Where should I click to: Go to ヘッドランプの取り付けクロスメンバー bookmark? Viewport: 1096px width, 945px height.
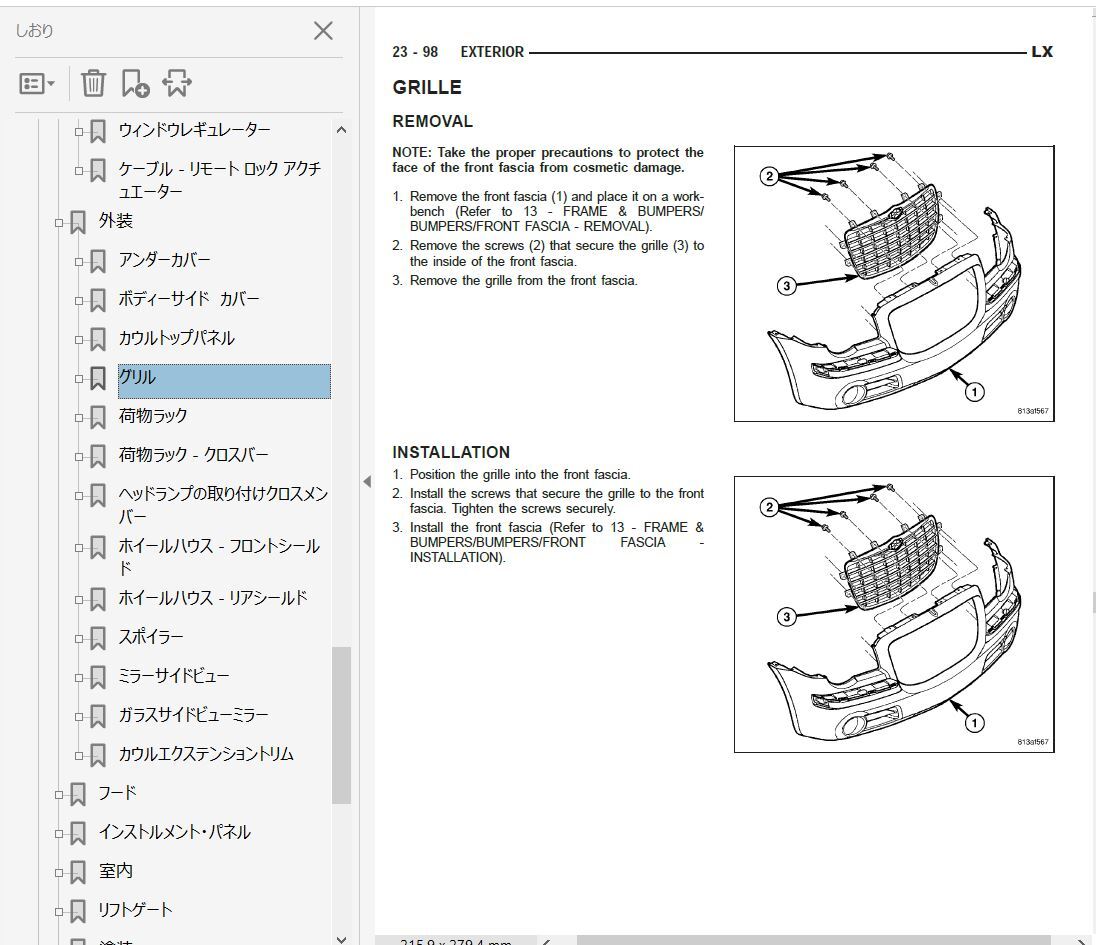point(223,505)
